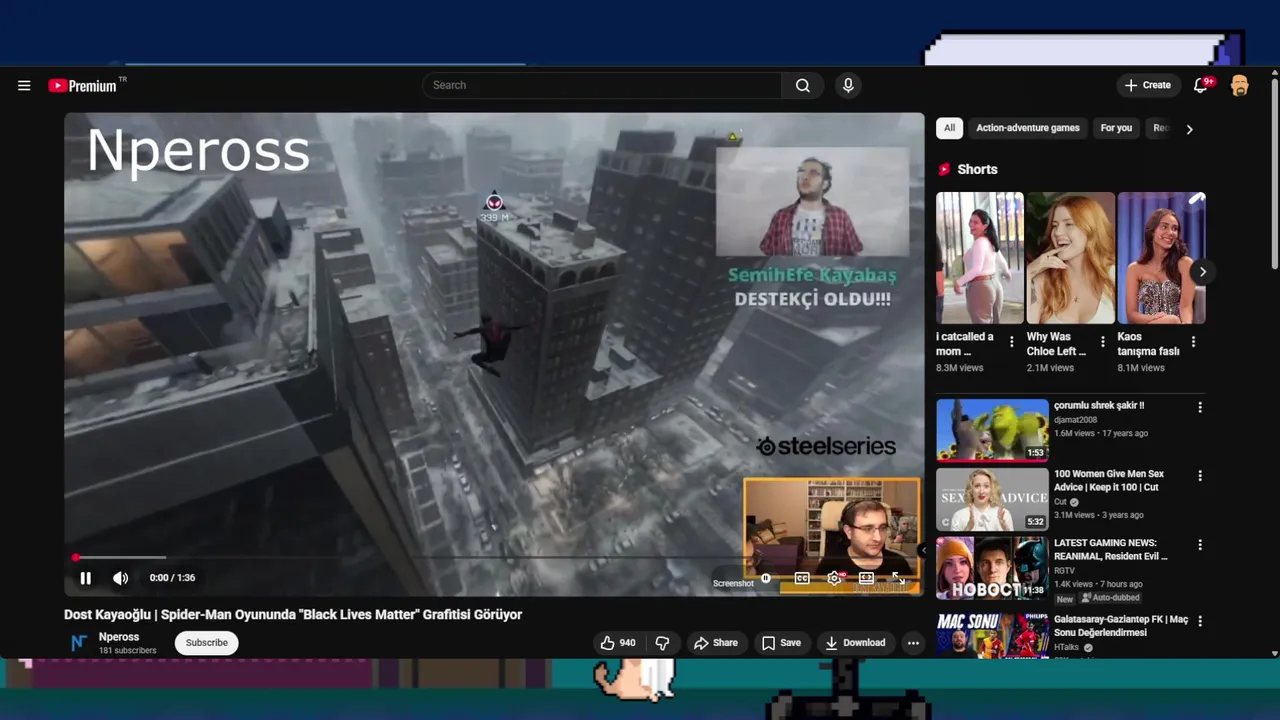1280x720 pixels.
Task: Open options for 'Galatasaray-Gaziantep FK' video
Action: click(x=1200, y=621)
